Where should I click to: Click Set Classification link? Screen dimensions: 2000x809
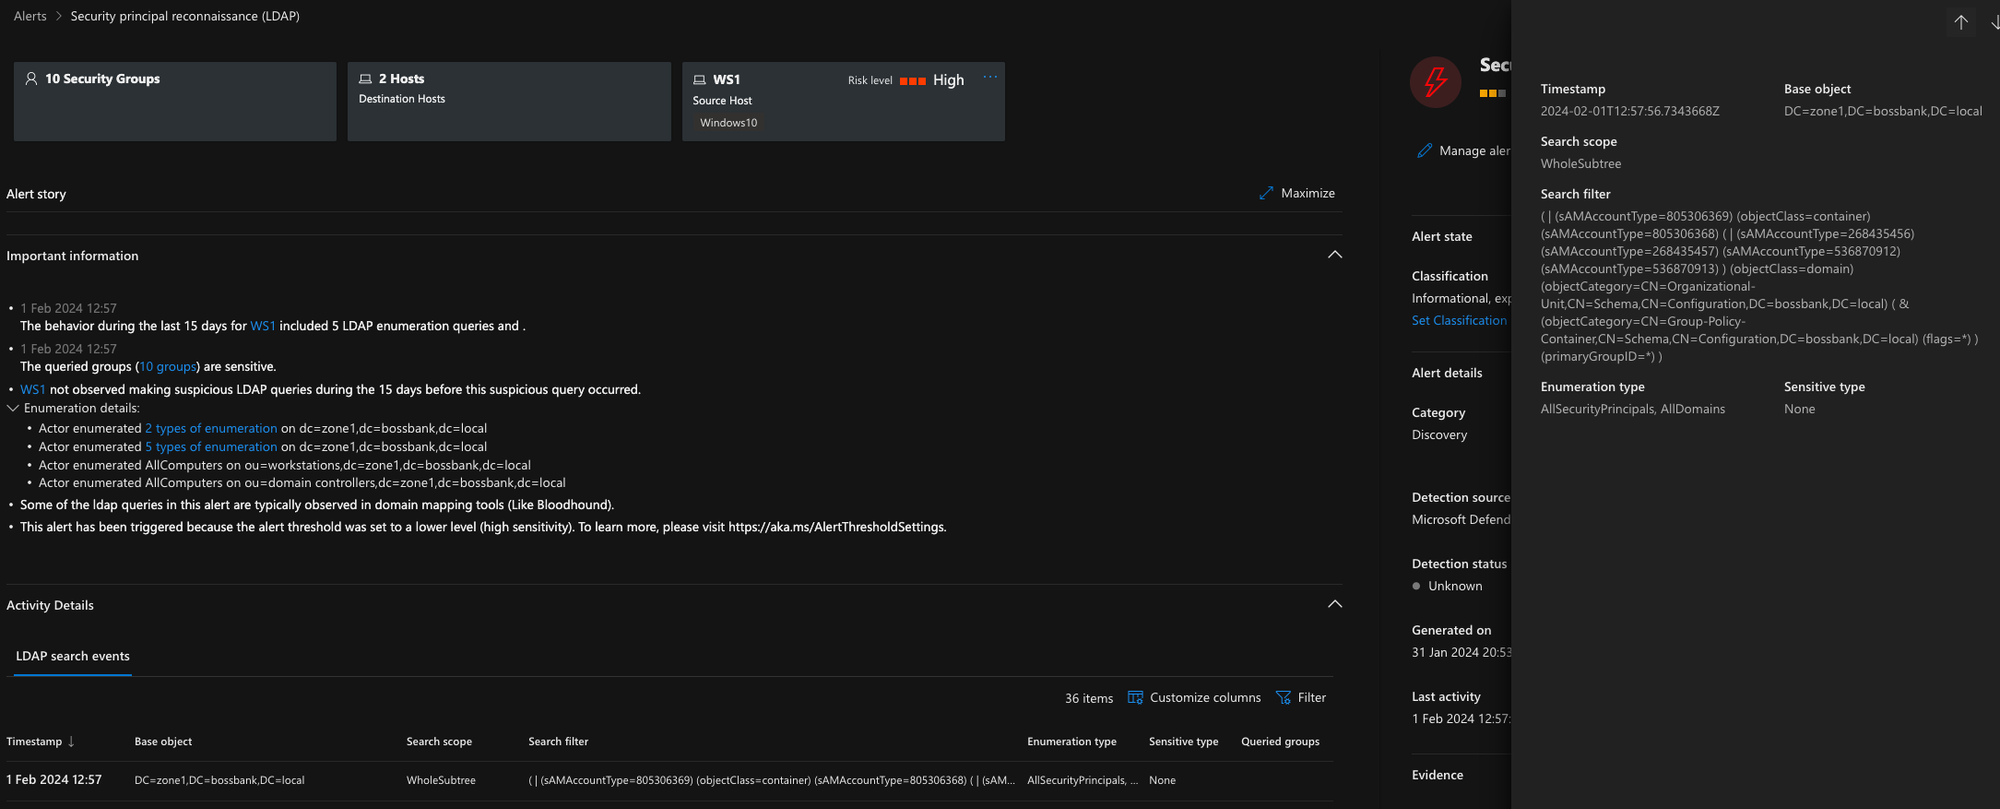(x=1459, y=320)
